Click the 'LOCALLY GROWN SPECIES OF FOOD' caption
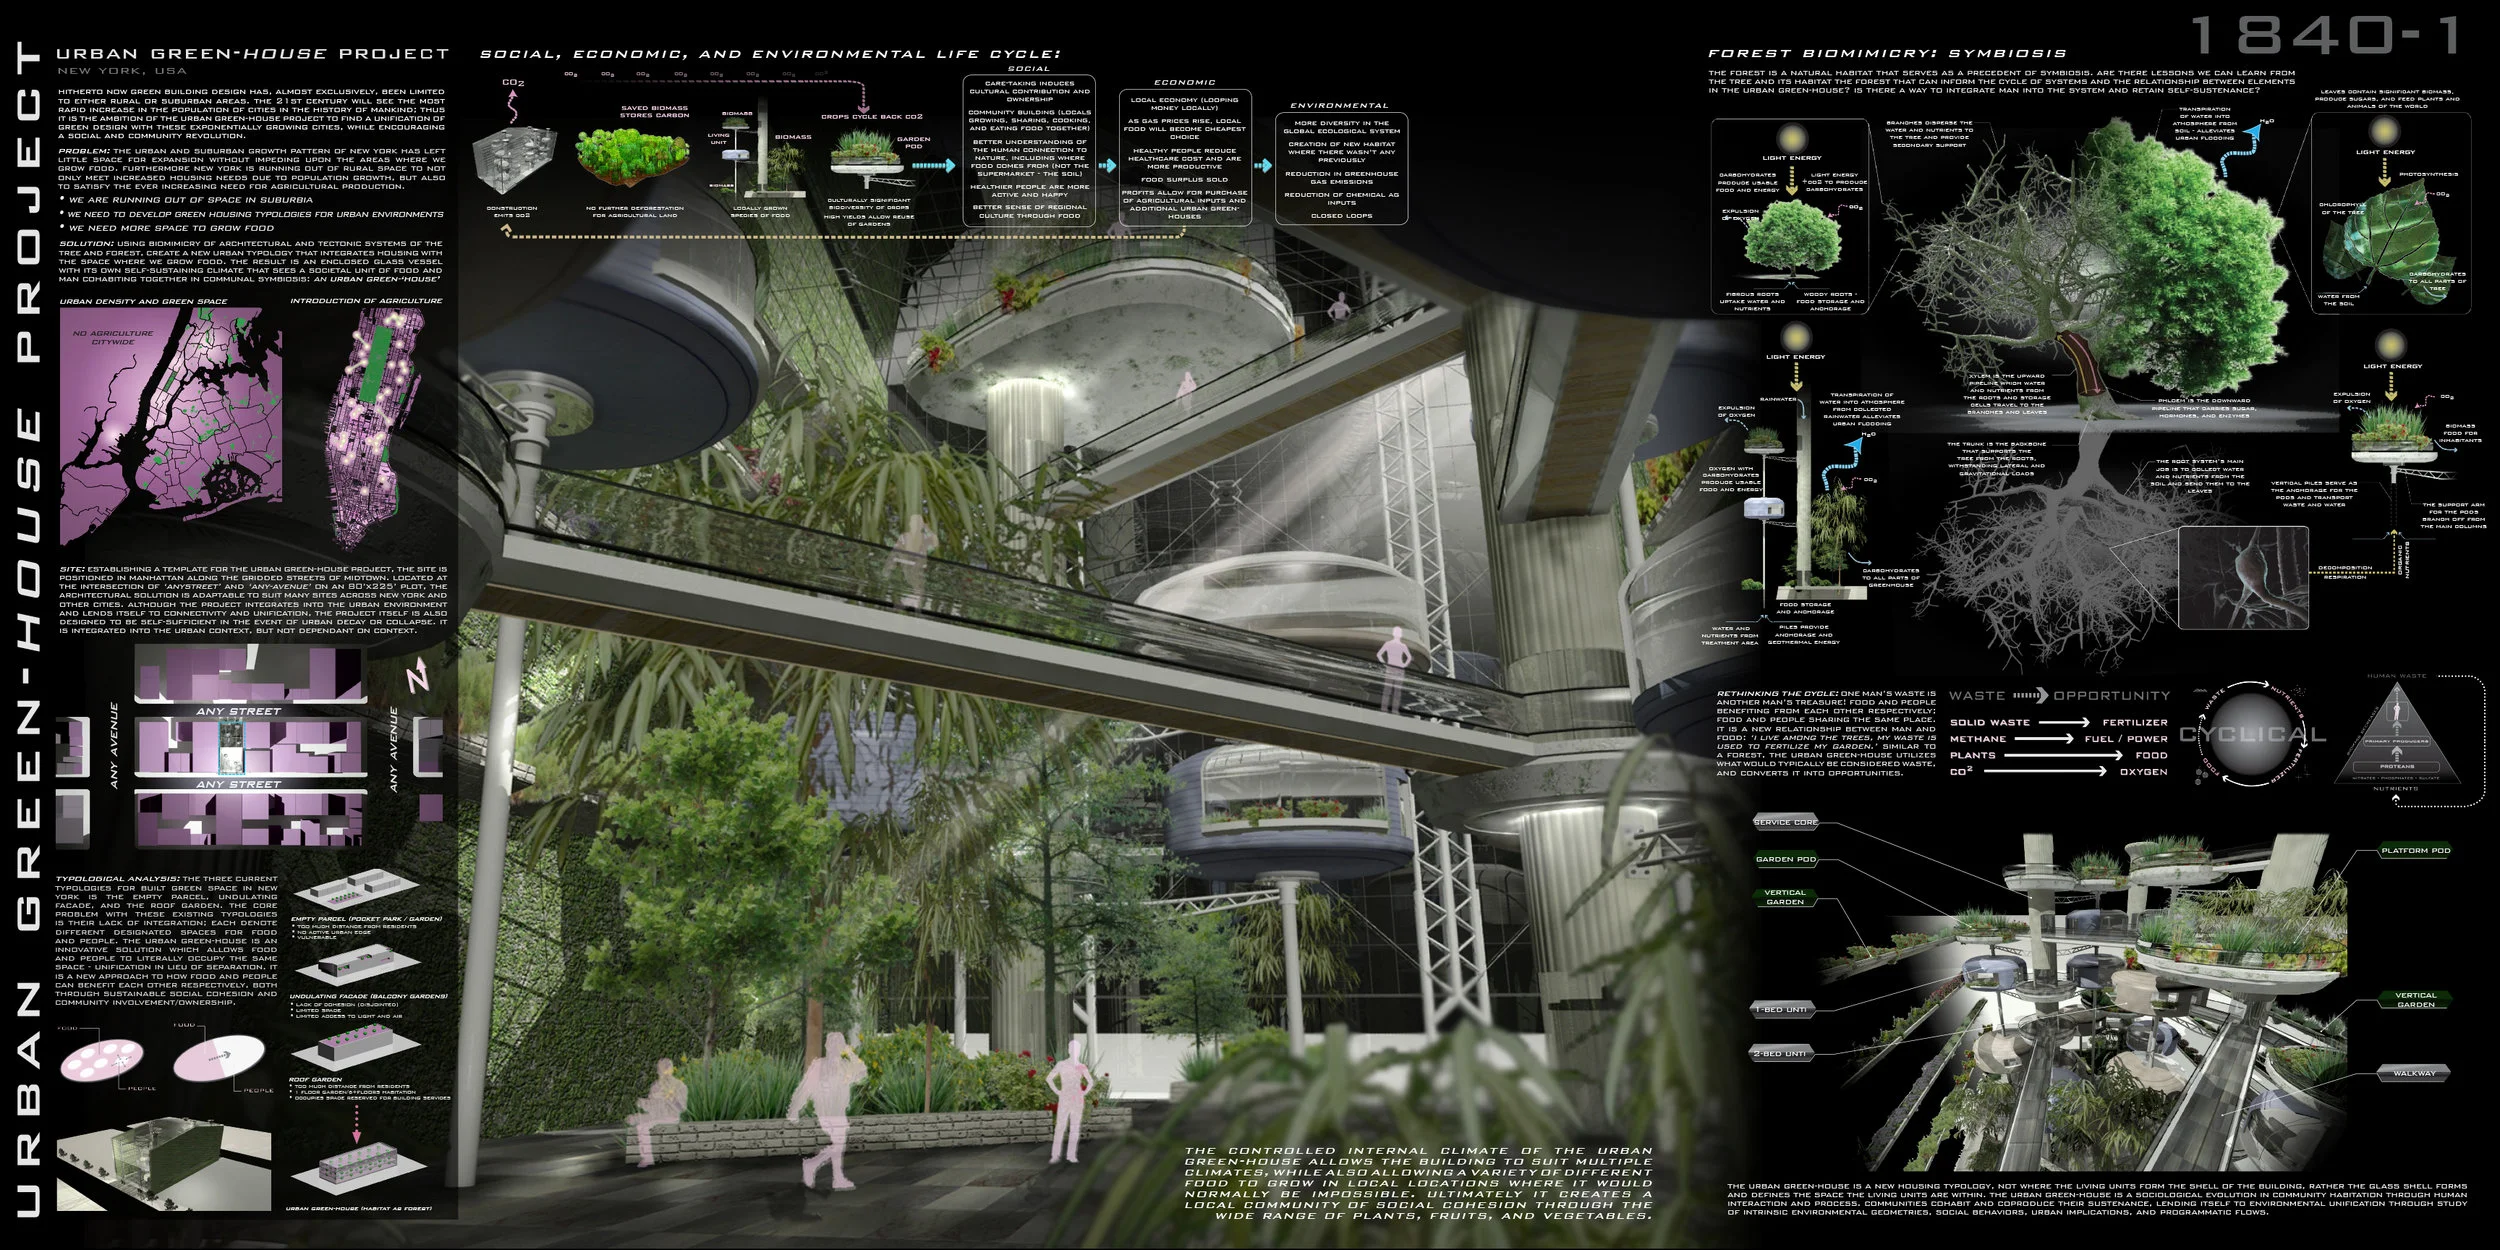Screen dimensions: 2500x1250 click(x=761, y=212)
